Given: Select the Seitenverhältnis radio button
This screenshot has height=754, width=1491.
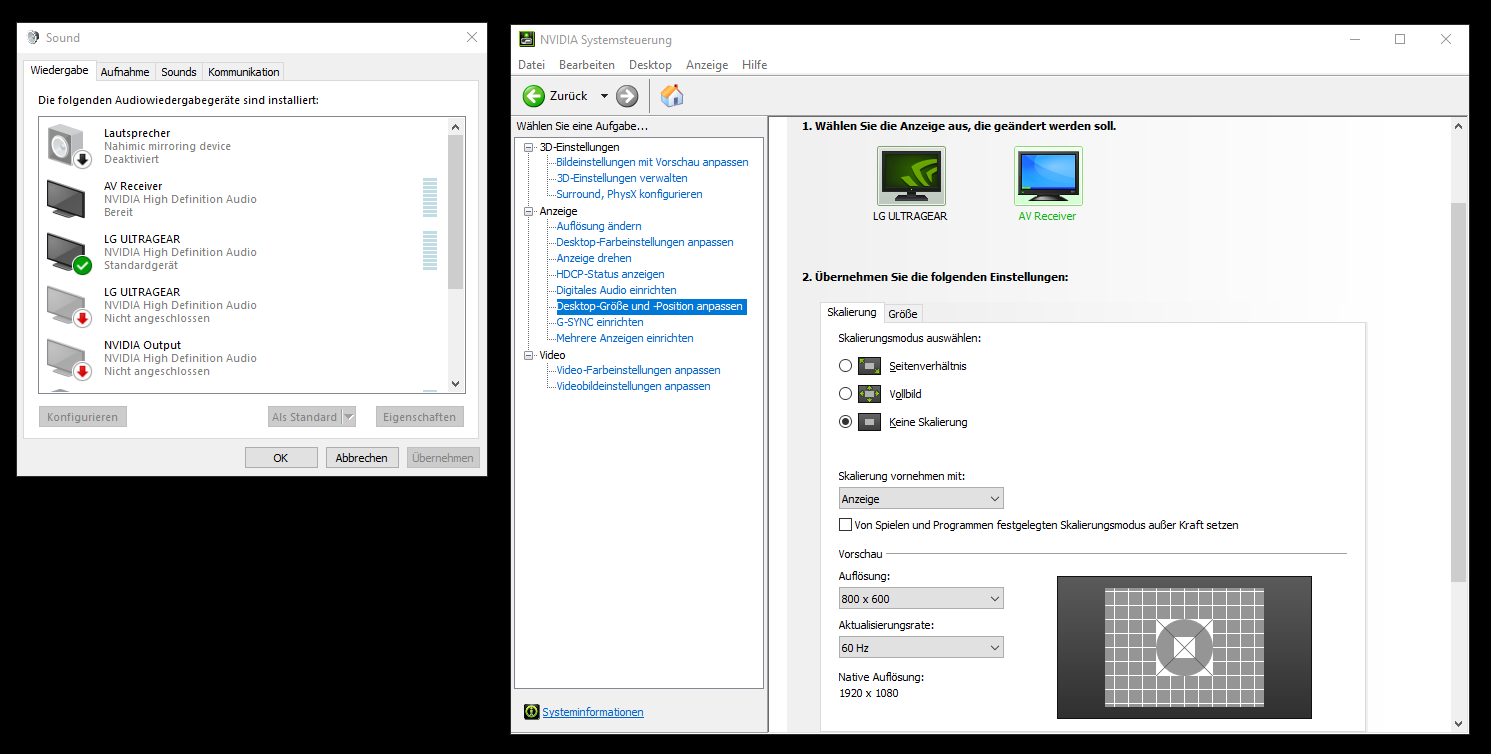Looking at the screenshot, I should point(846,366).
